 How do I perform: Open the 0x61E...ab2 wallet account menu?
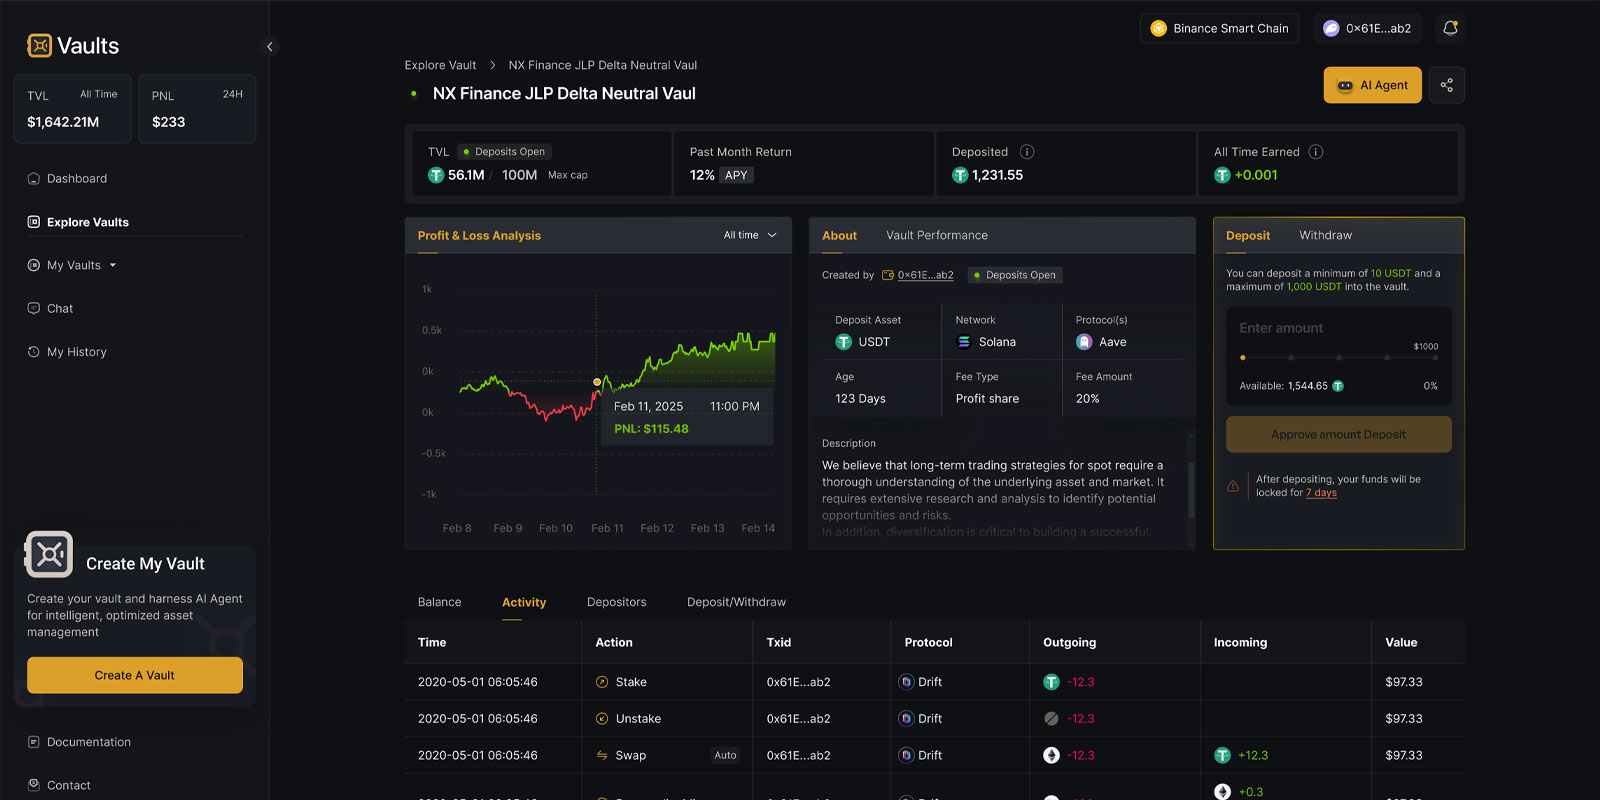point(1367,28)
